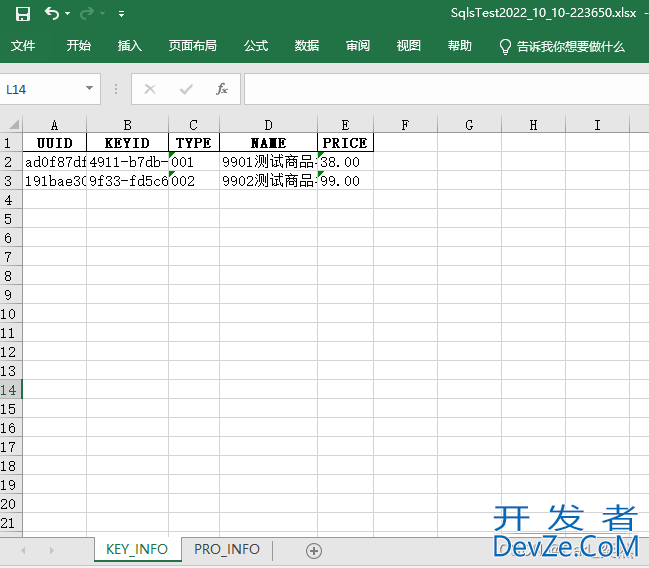Click TYPE cell with value 001
The width and height of the screenshot is (649, 568).
tap(194, 162)
